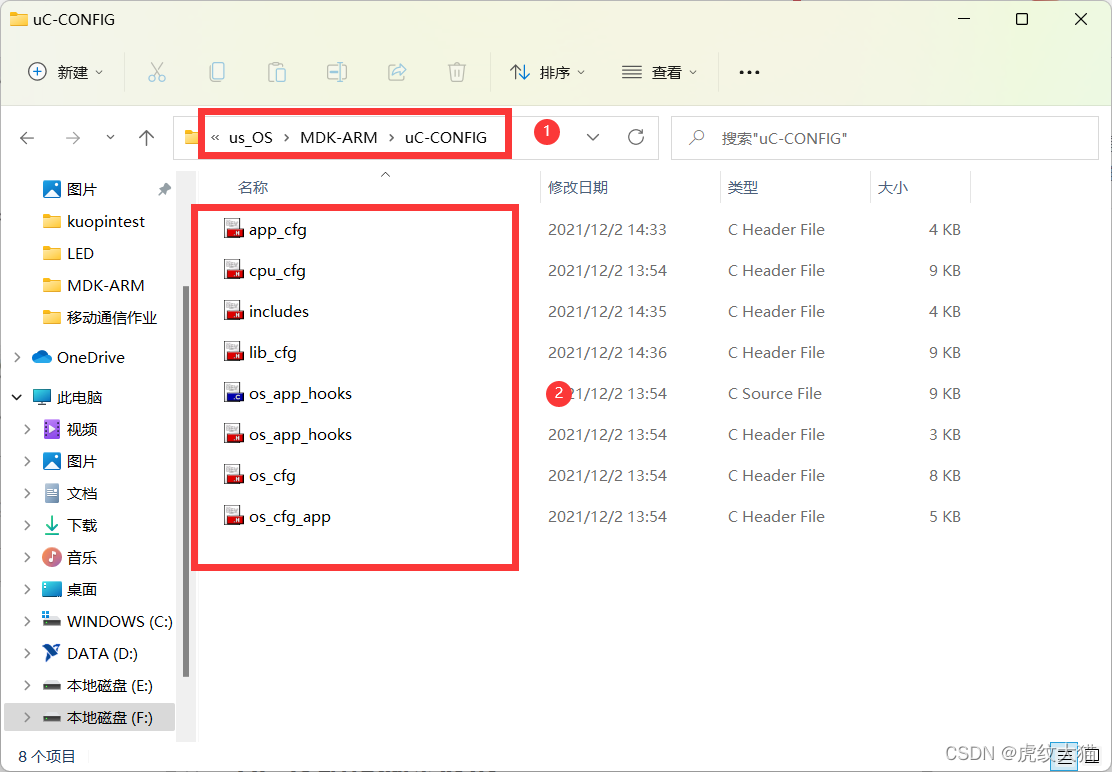Click the app_cfg header file icon

[234, 229]
